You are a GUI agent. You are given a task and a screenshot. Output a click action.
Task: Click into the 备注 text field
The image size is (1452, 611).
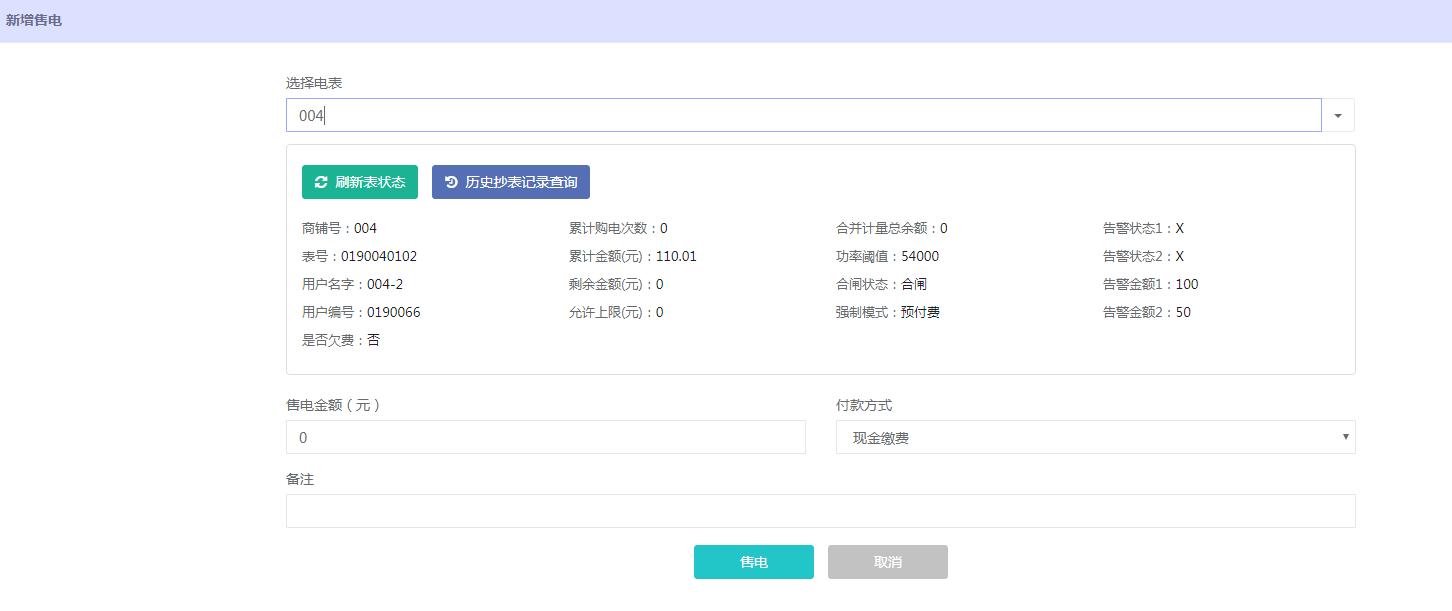coord(820,510)
